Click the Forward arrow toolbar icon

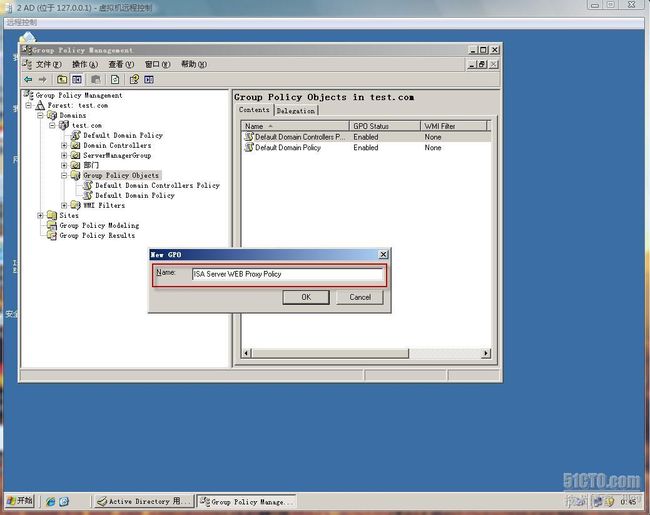click(43, 79)
